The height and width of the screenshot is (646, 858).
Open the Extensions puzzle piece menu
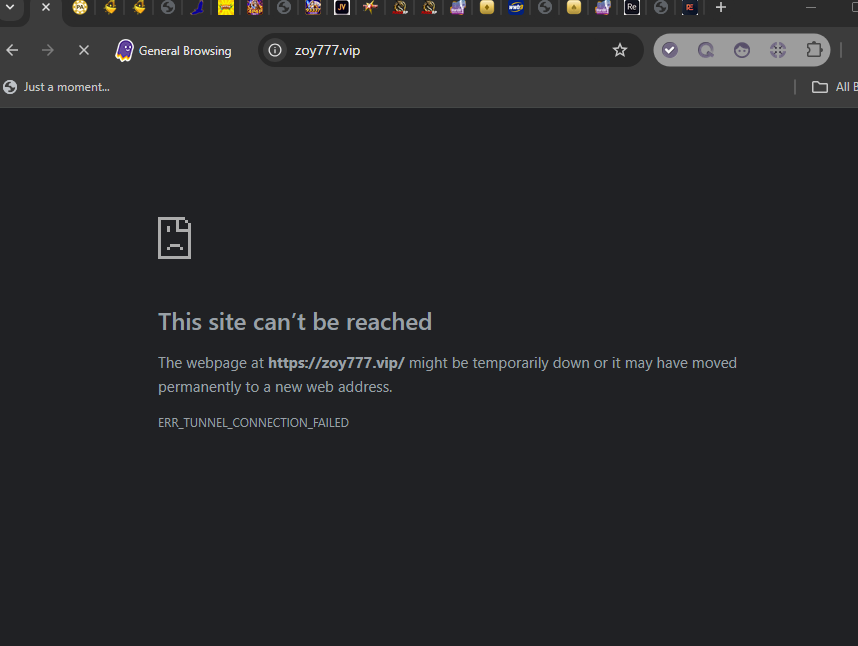pyautogui.click(x=814, y=50)
